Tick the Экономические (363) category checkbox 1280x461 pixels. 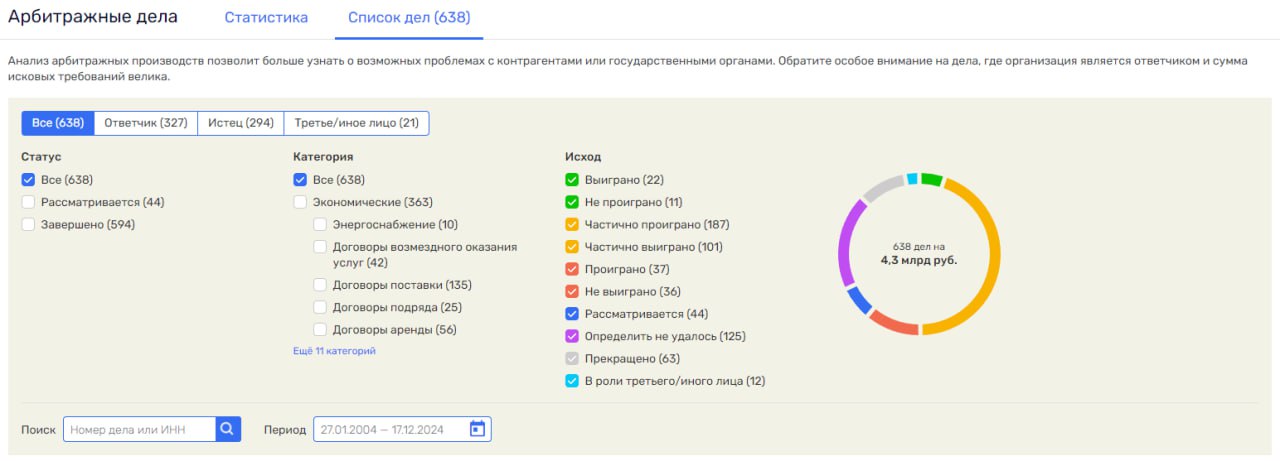(x=300, y=202)
